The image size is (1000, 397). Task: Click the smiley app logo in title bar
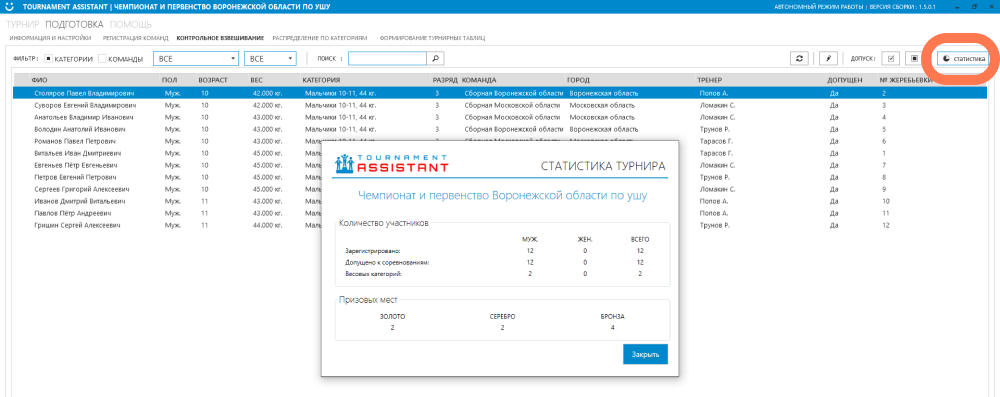(x=8, y=6)
